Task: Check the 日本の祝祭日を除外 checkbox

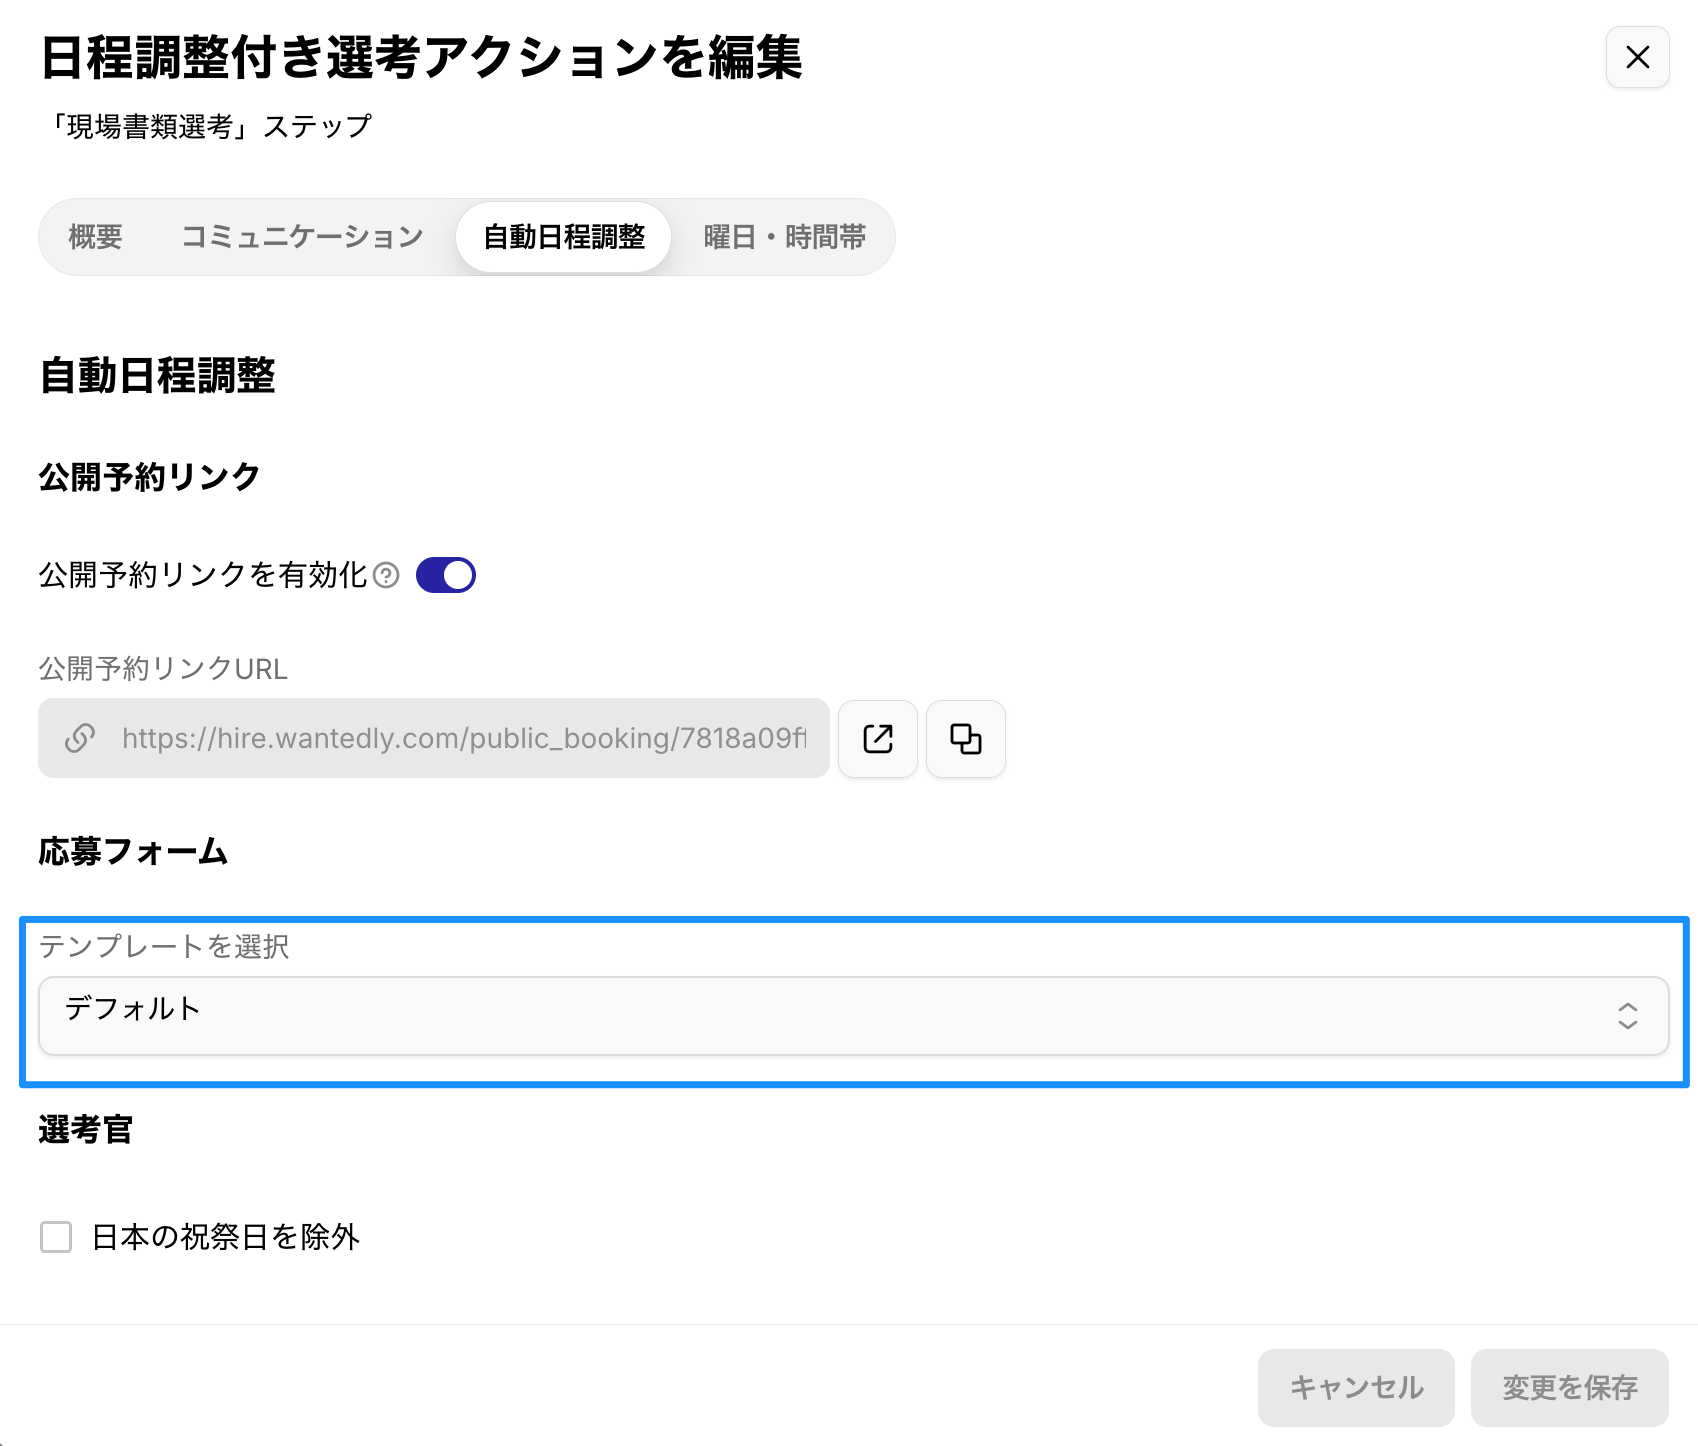Action: coord(56,1237)
